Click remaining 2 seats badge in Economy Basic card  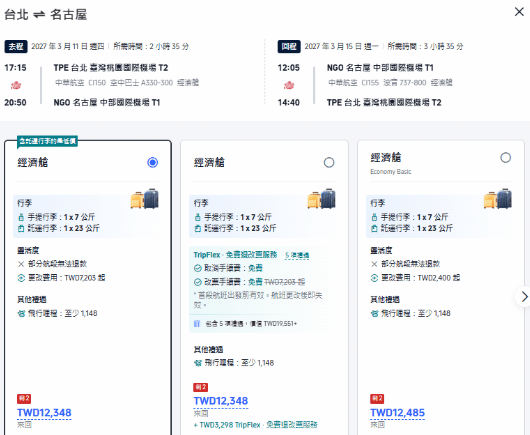click(377, 398)
